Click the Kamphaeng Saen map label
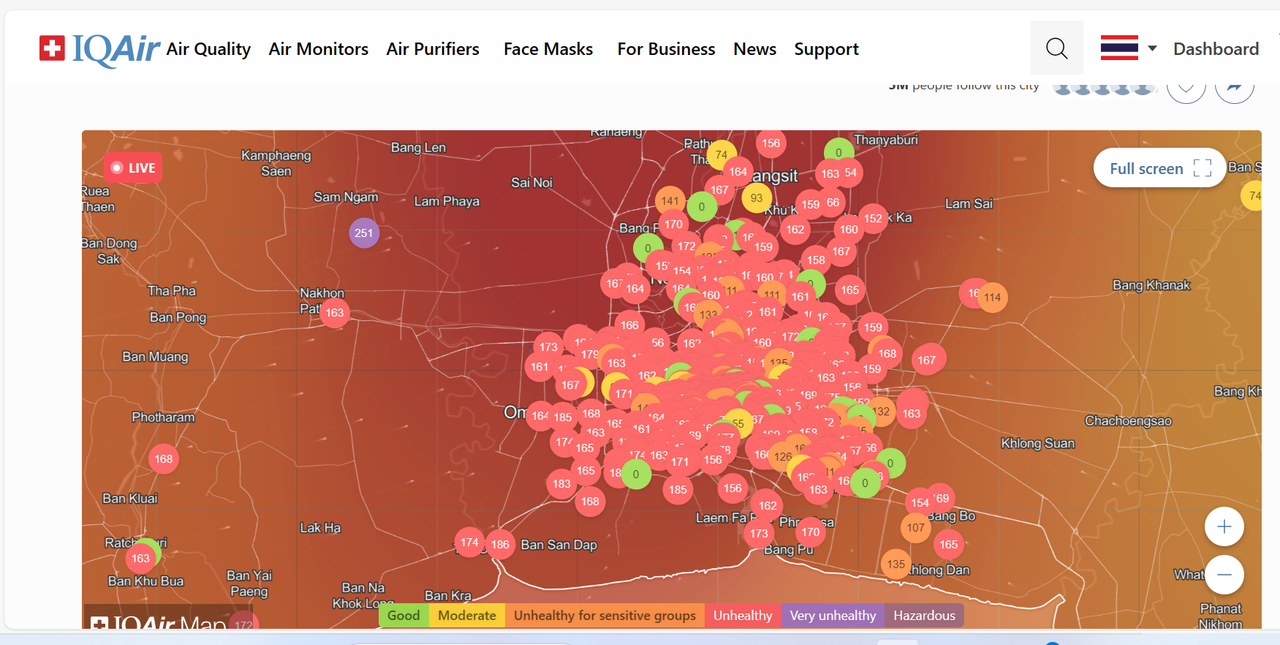Viewport: 1280px width, 645px height. pos(276,163)
